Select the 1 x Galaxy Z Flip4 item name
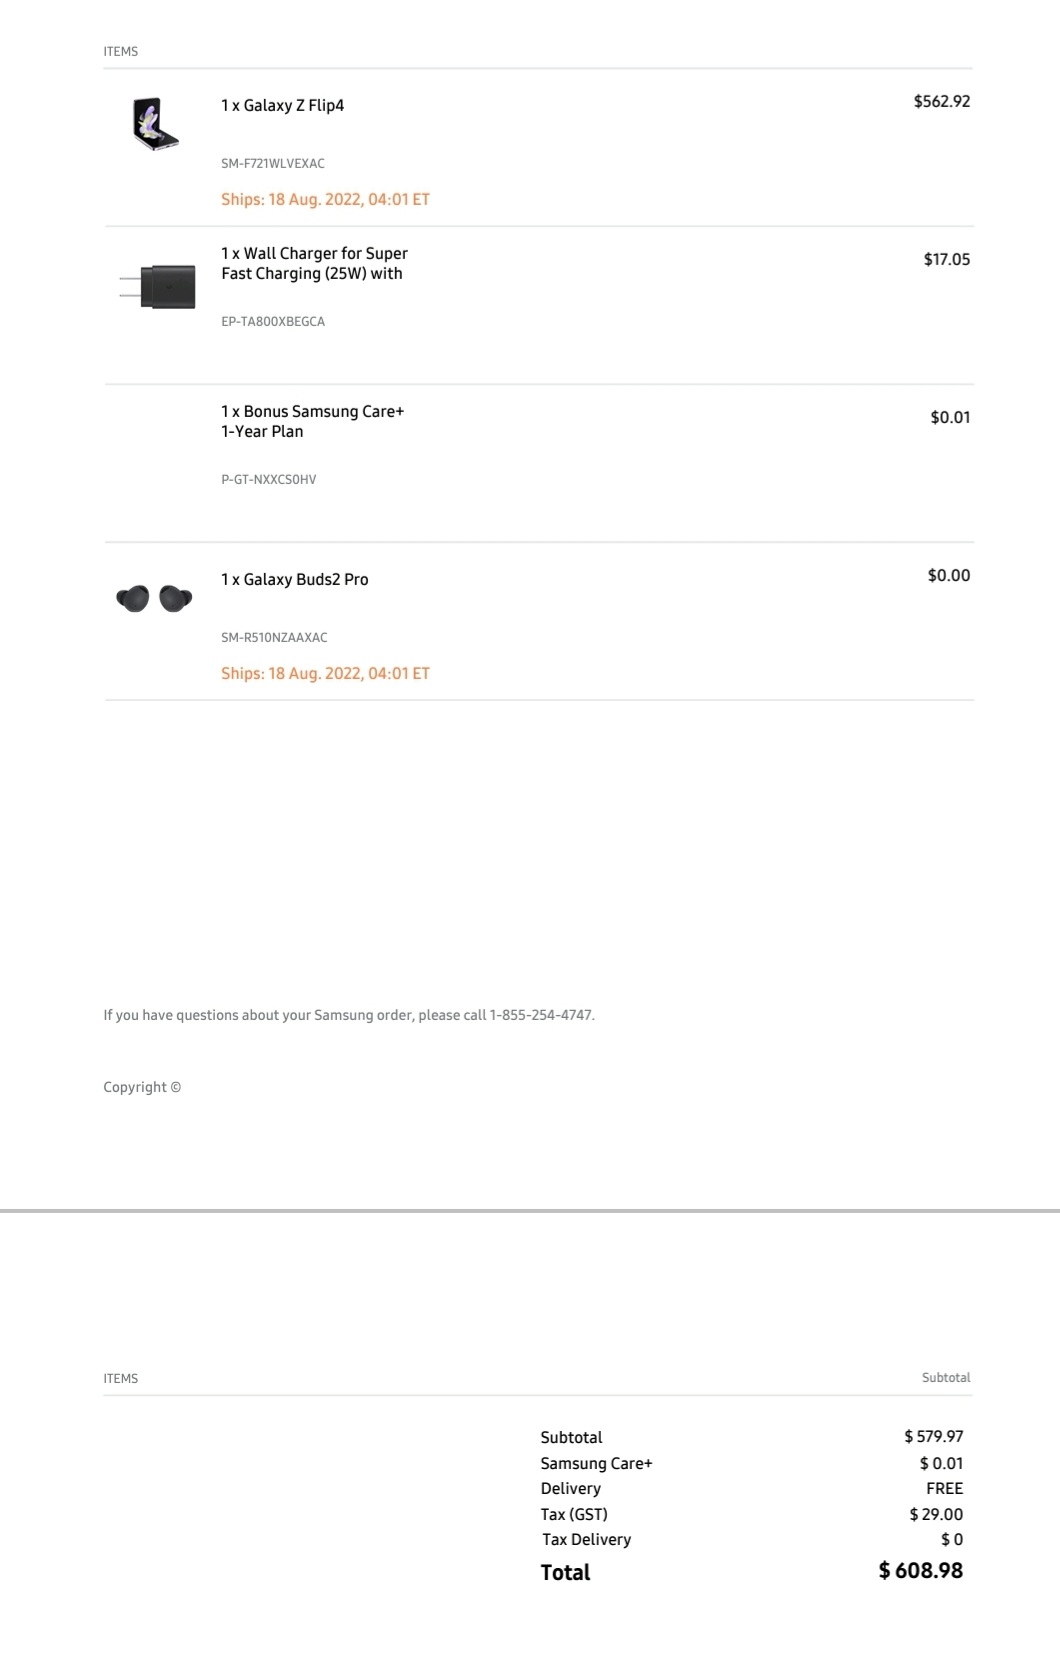Viewport: 1060px width, 1661px height. 282,105
